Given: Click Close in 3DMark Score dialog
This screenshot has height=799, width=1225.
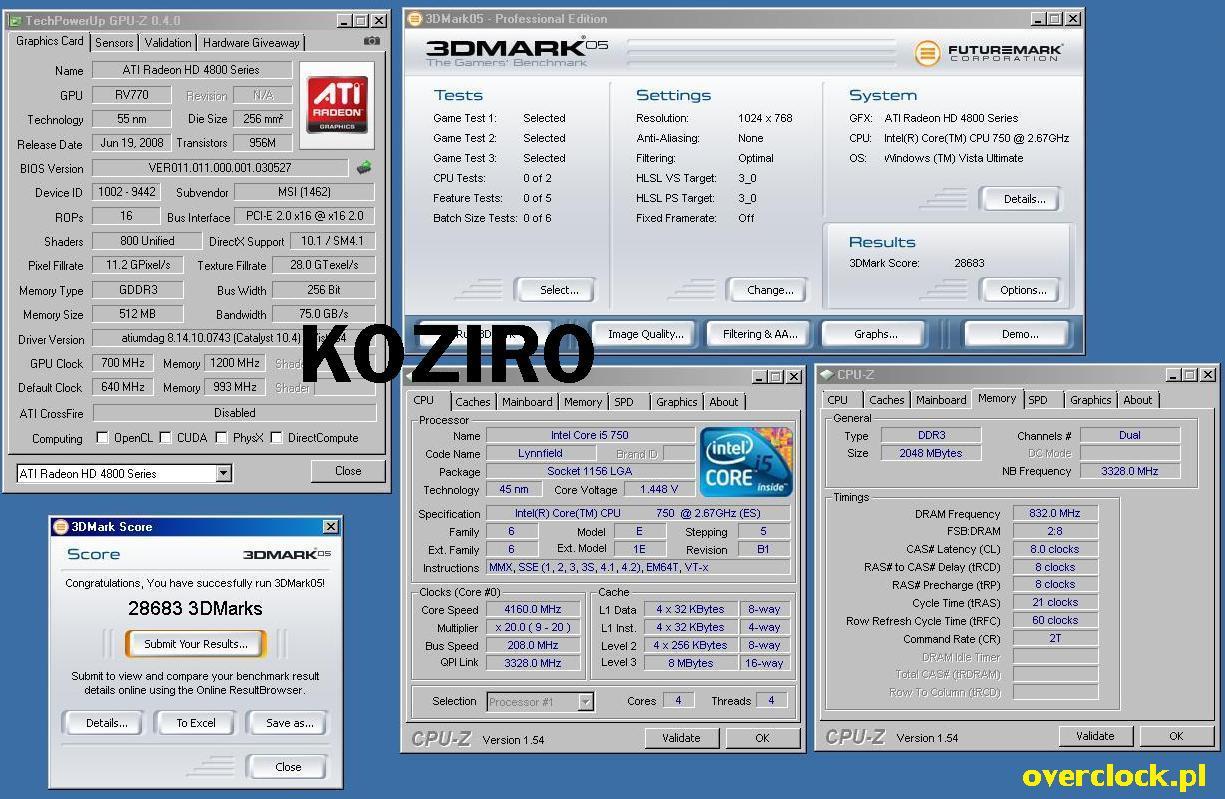Looking at the screenshot, I should tap(288, 767).
